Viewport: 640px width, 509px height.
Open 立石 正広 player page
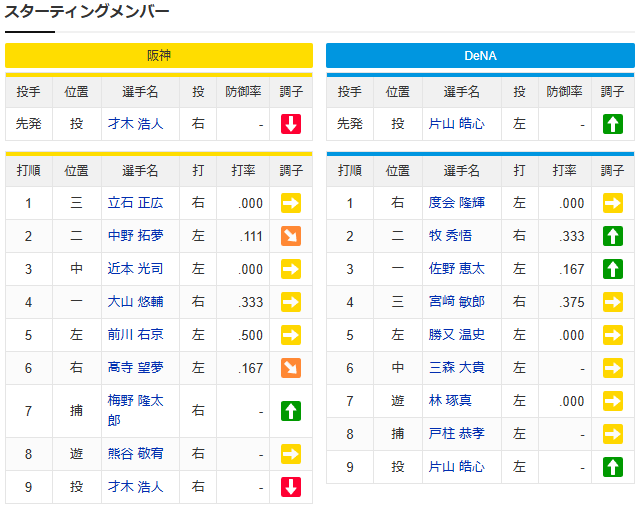point(136,203)
